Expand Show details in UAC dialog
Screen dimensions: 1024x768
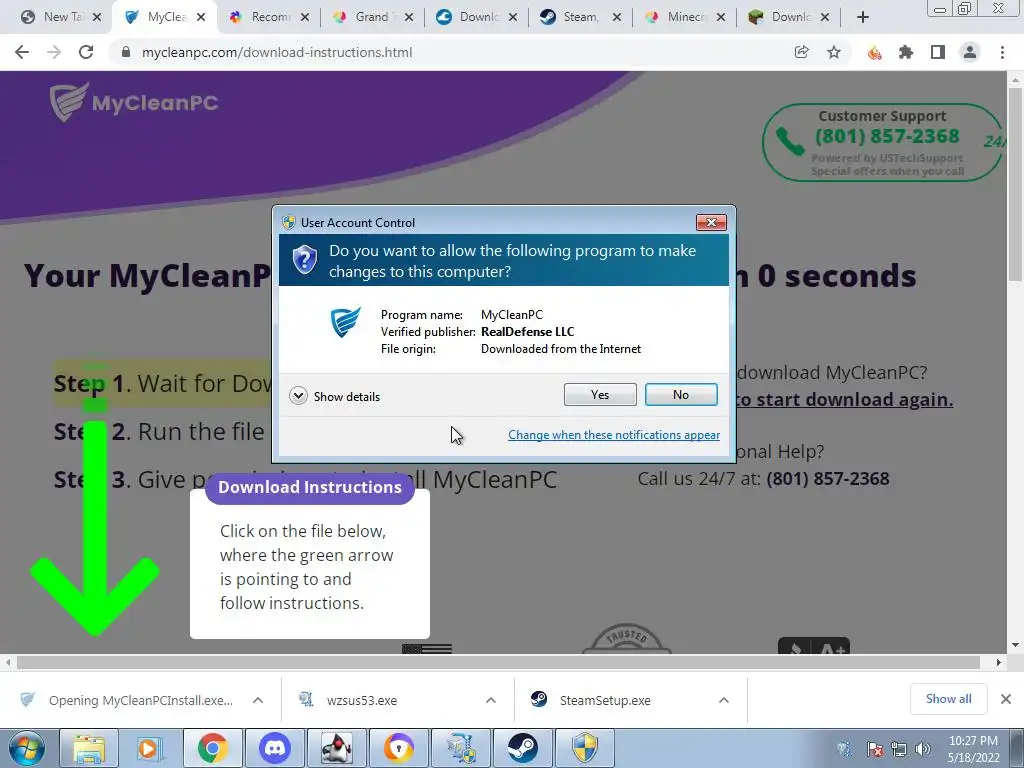pyautogui.click(x=334, y=396)
